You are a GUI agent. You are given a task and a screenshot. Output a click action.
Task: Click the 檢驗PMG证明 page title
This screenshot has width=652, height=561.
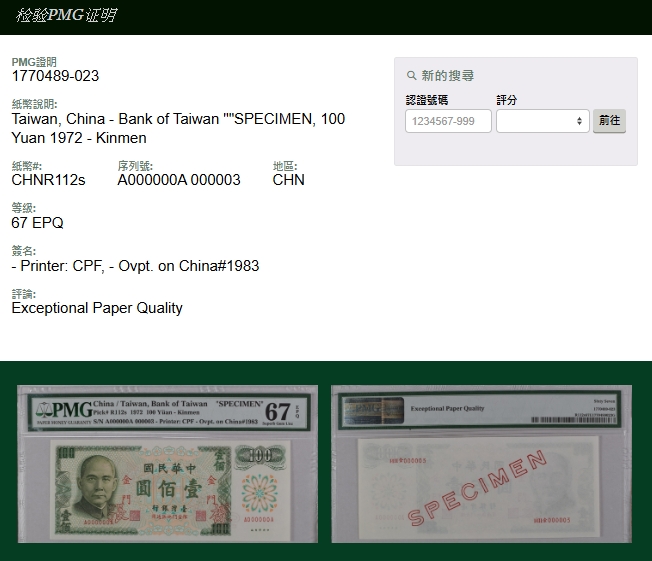(x=67, y=15)
